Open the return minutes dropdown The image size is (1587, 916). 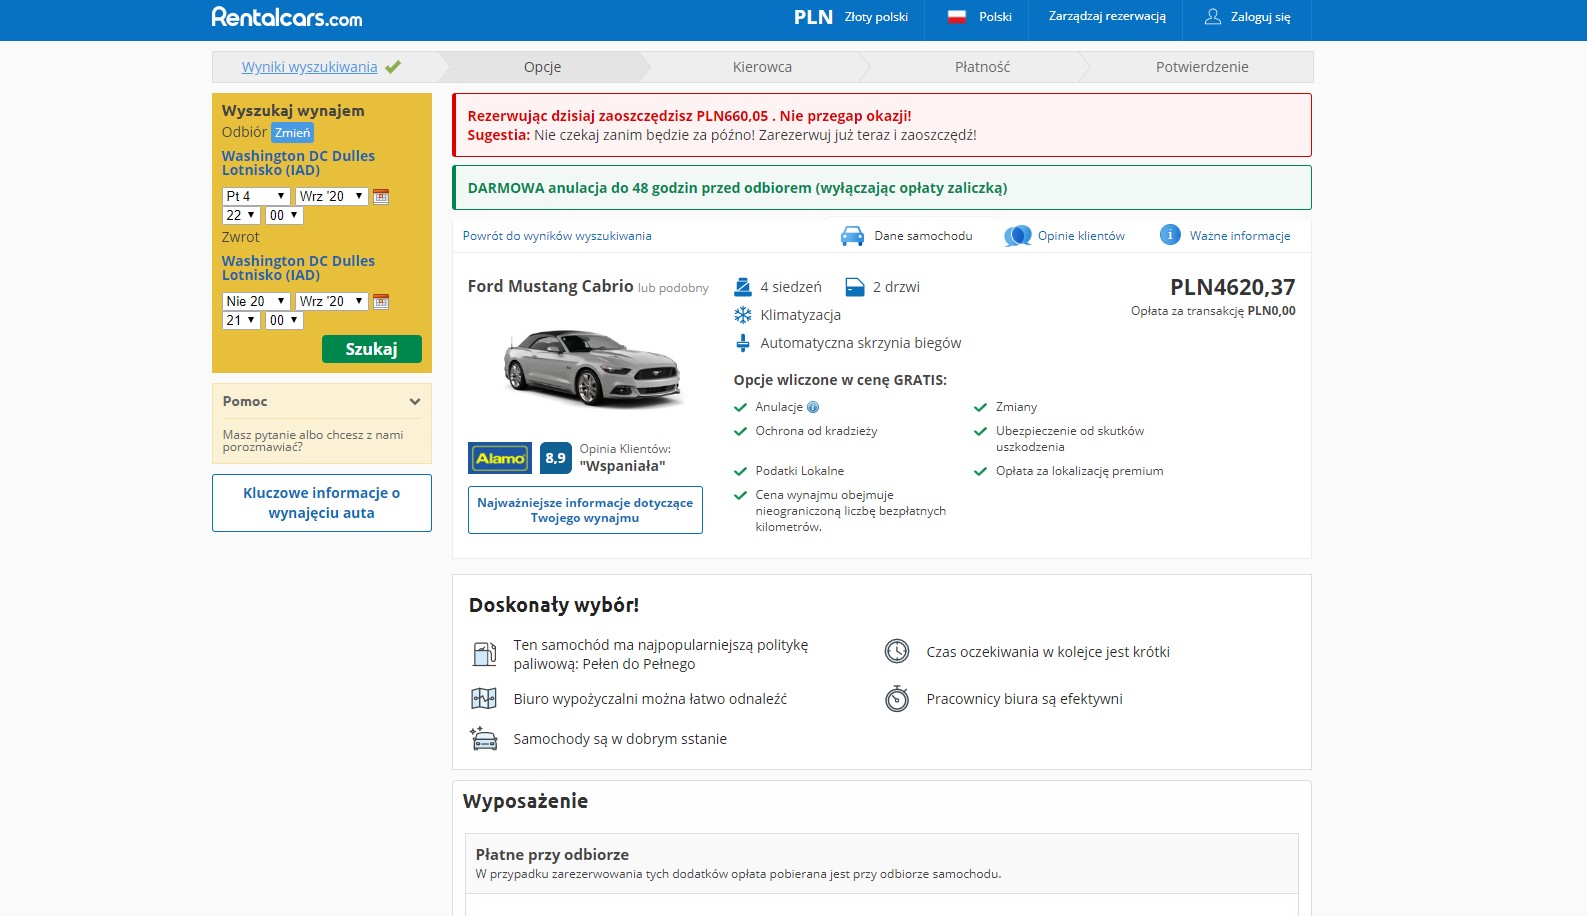click(284, 321)
